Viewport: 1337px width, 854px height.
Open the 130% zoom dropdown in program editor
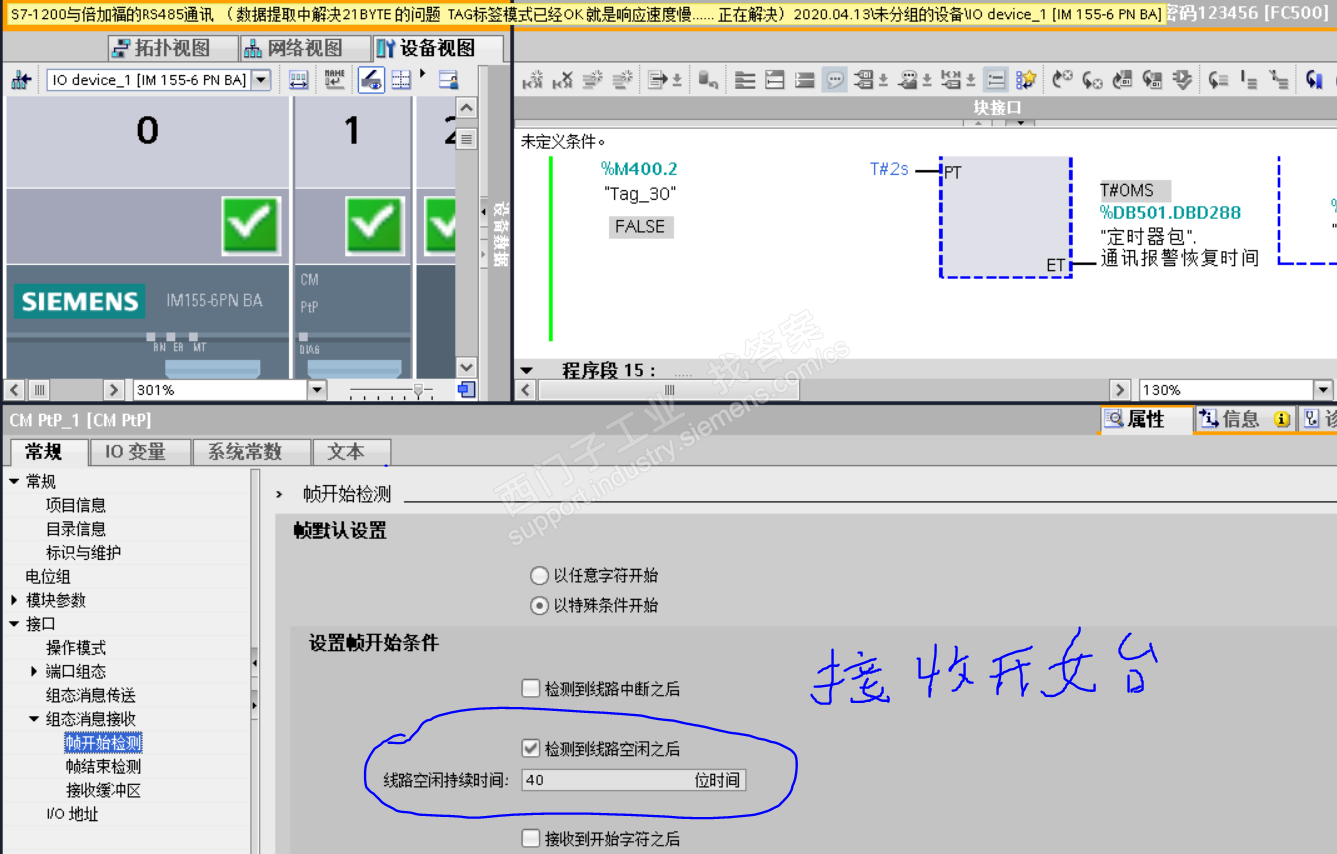(1323, 390)
